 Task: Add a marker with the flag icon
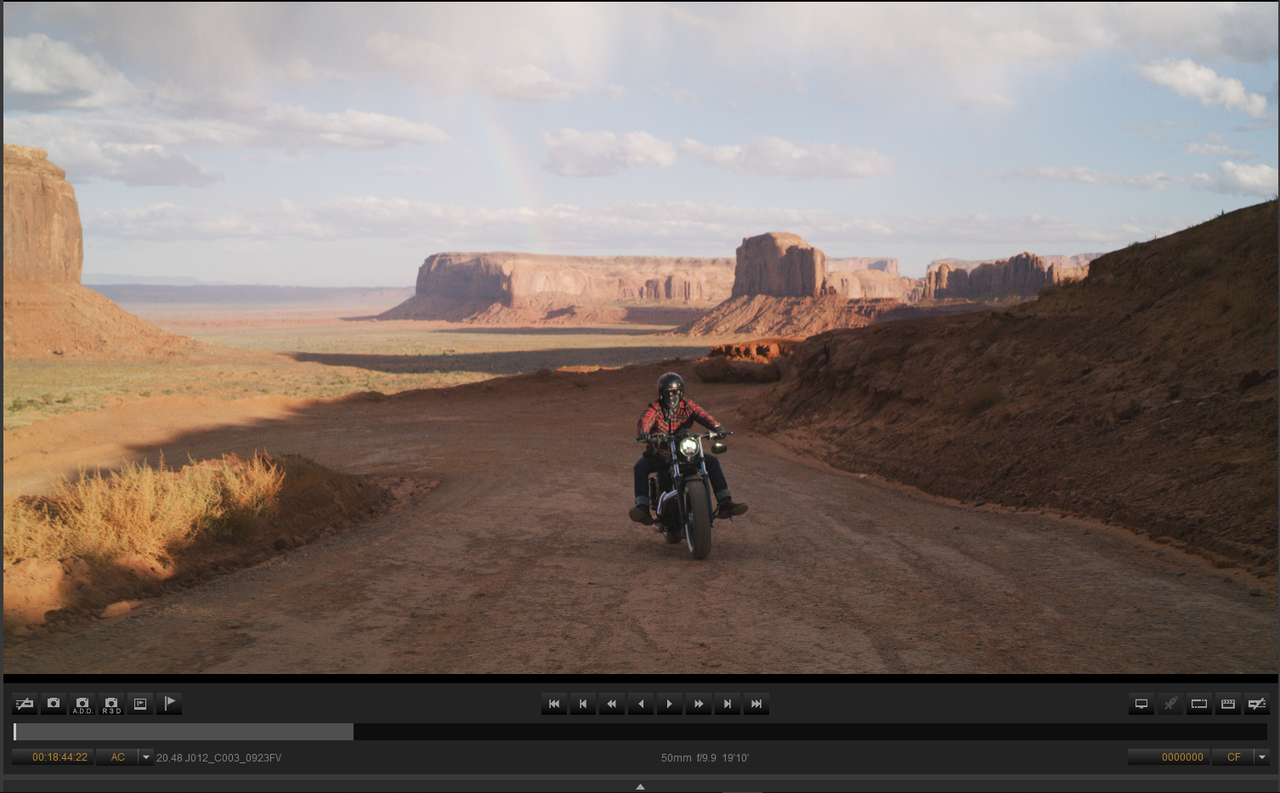(169, 704)
